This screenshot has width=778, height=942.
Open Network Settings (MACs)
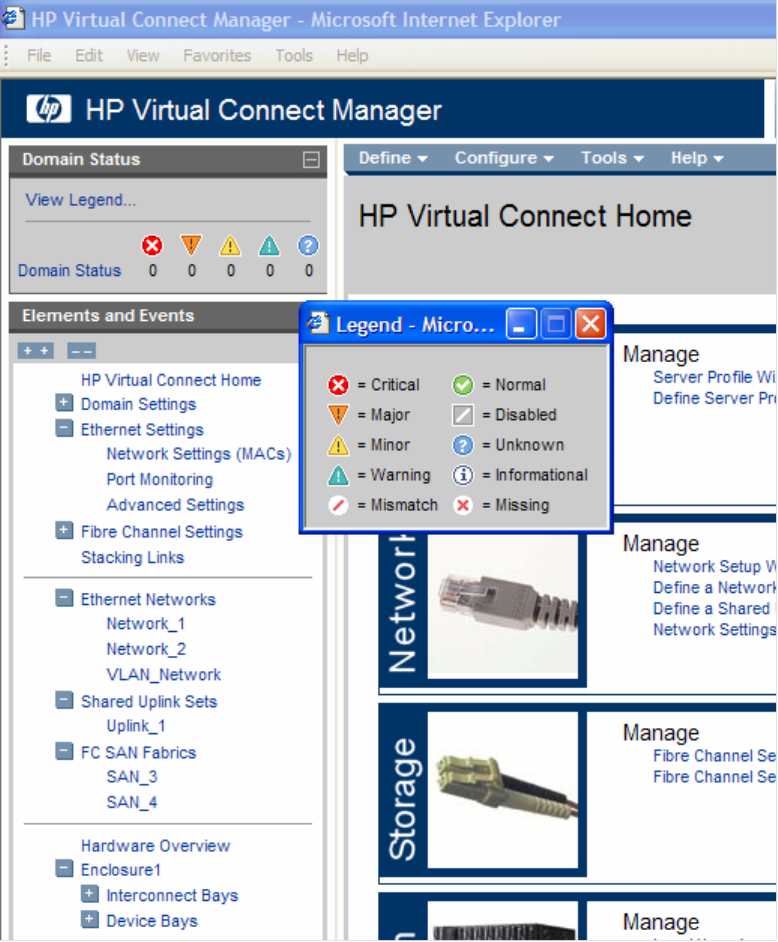pyautogui.click(x=199, y=454)
